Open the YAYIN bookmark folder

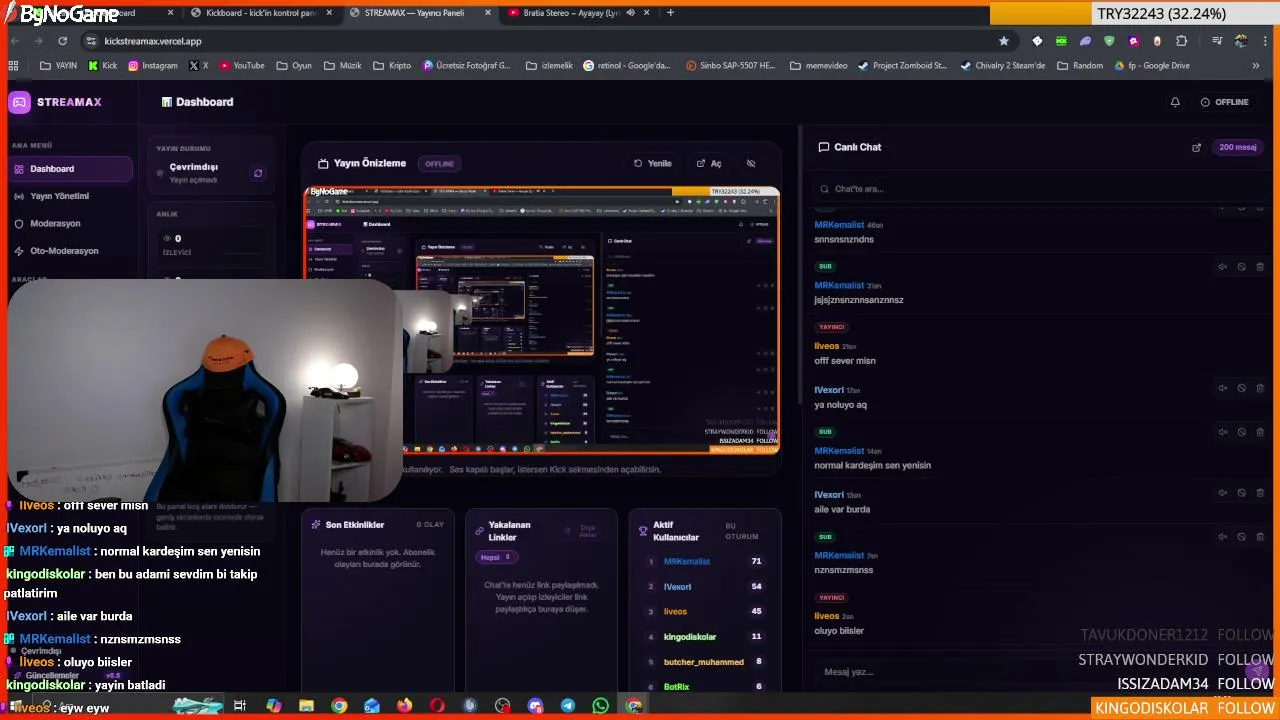tap(58, 66)
